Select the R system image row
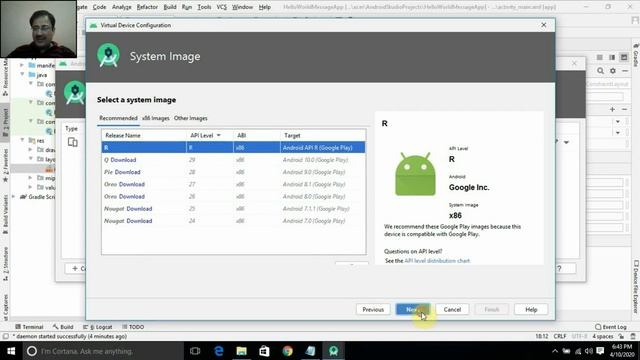The width and height of the screenshot is (640, 360). click(x=233, y=148)
